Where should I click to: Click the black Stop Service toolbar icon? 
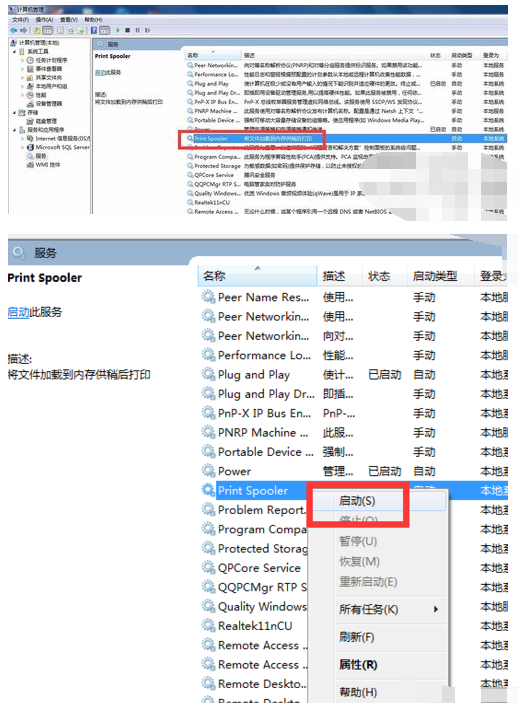[127, 30]
